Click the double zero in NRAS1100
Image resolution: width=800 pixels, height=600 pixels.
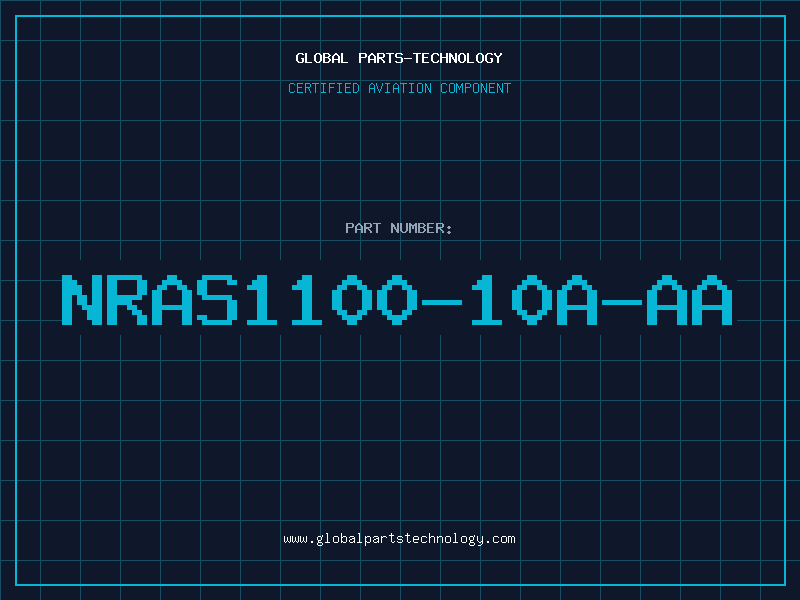(x=374, y=299)
